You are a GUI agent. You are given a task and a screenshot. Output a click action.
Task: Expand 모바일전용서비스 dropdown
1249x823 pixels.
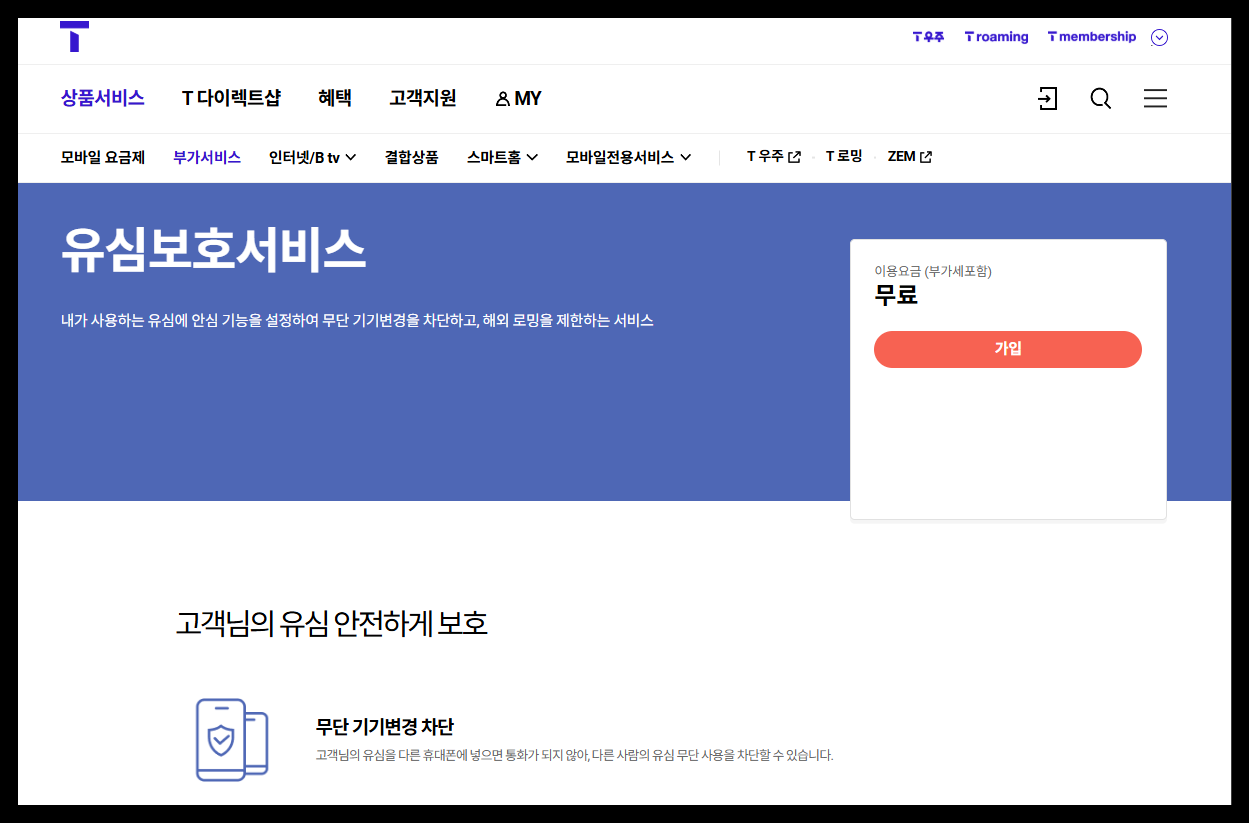629,157
